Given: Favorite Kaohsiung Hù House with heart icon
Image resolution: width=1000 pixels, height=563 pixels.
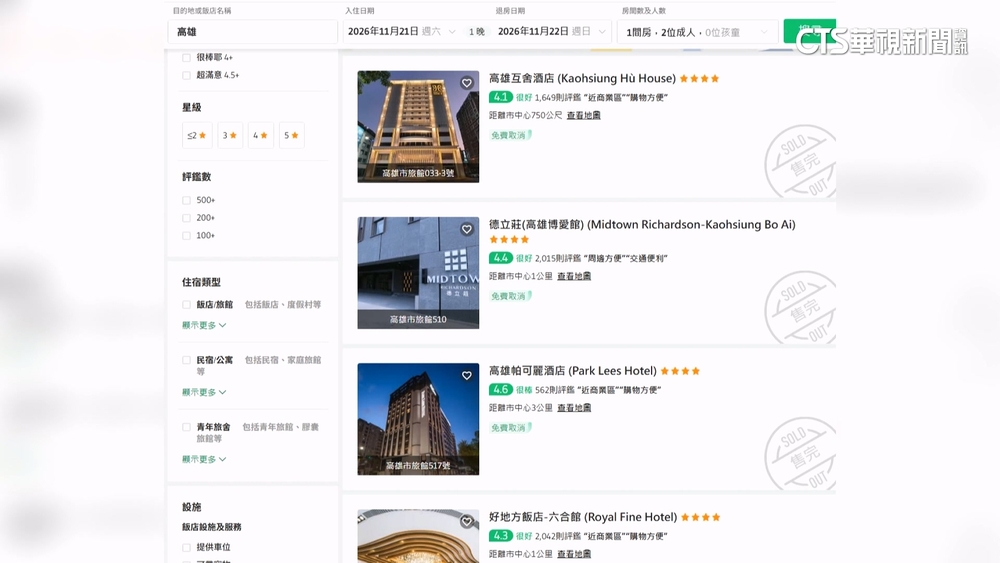Looking at the screenshot, I should coord(467,83).
